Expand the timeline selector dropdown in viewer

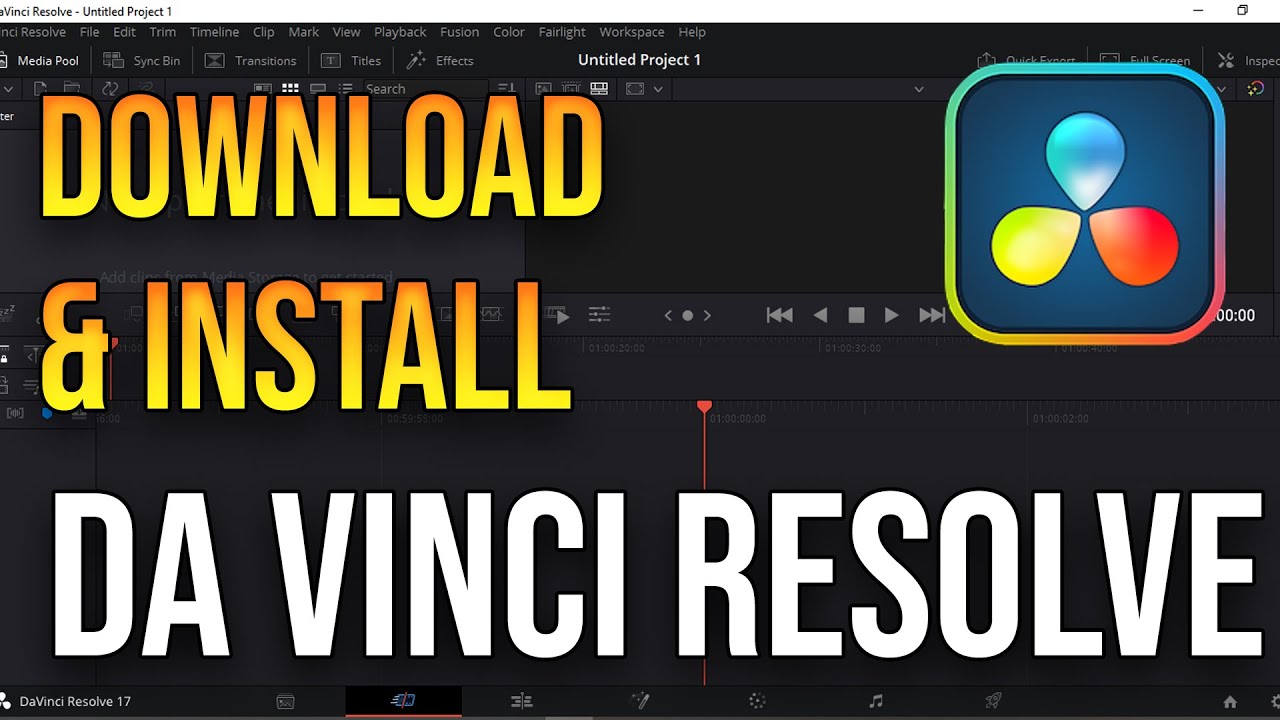tap(919, 89)
